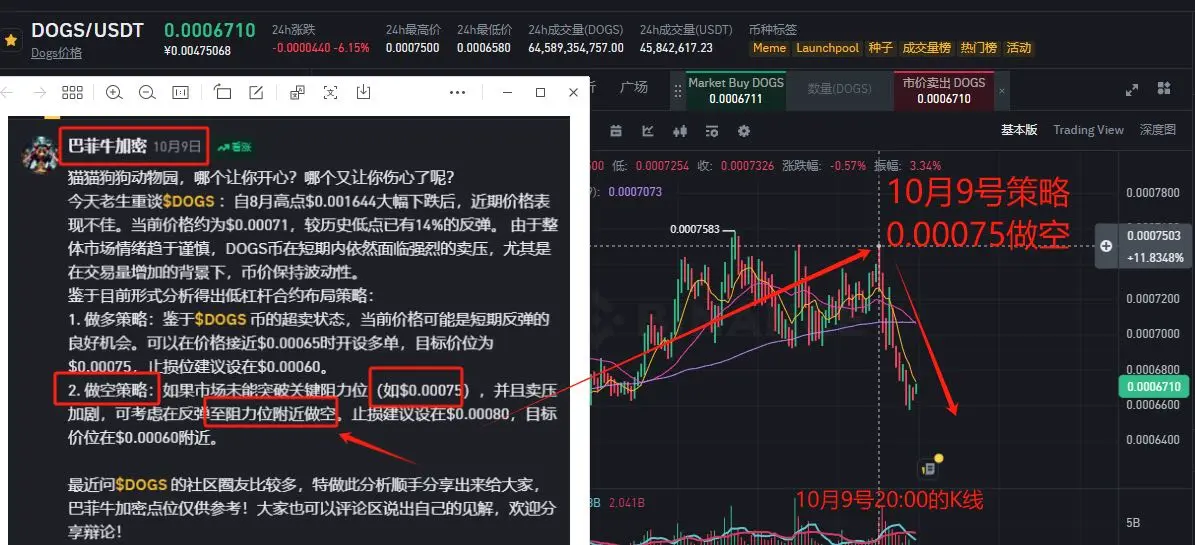
Task: Click 24h成交量(USDT) value 45,842,617.23
Action: 676,47
